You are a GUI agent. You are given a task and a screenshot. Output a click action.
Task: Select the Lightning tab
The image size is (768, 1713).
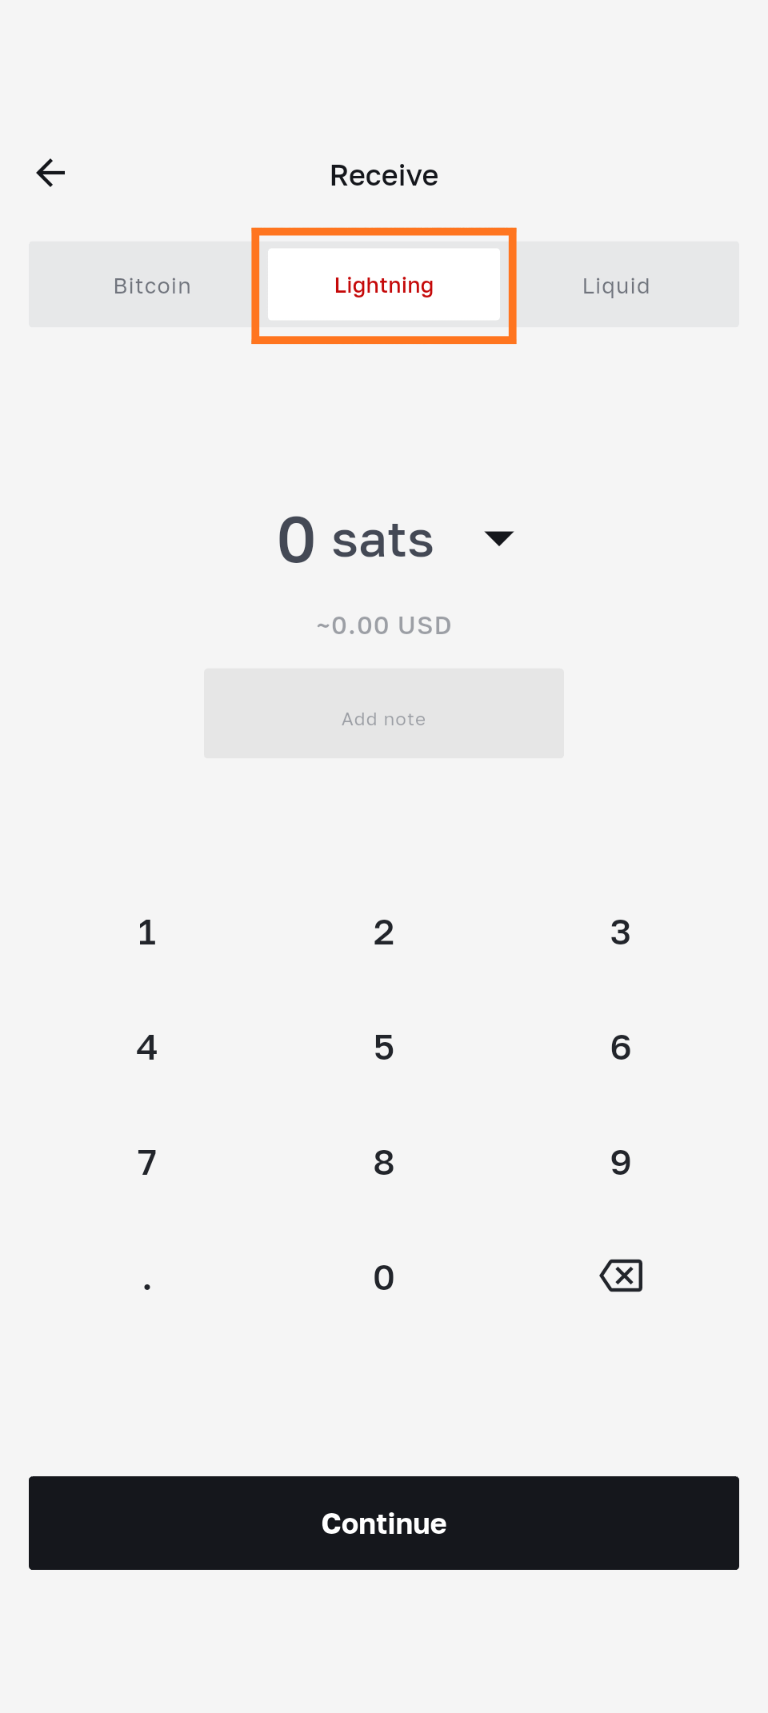coord(384,286)
